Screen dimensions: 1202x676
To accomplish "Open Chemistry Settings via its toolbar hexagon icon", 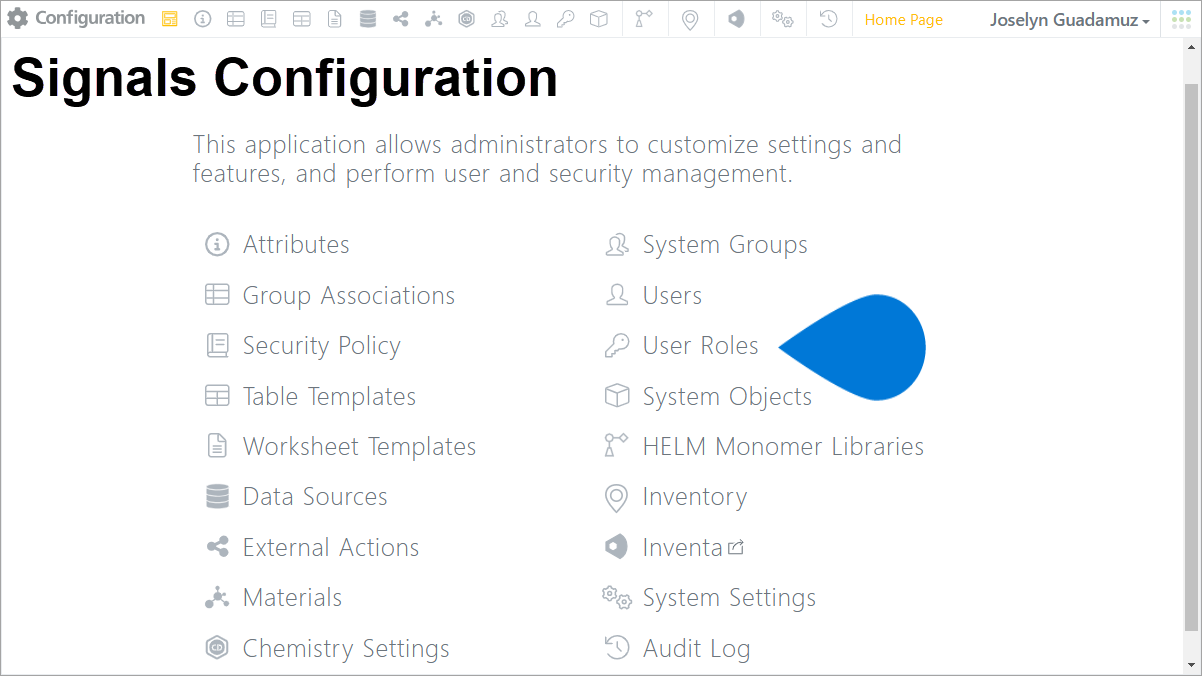I will pos(466,19).
